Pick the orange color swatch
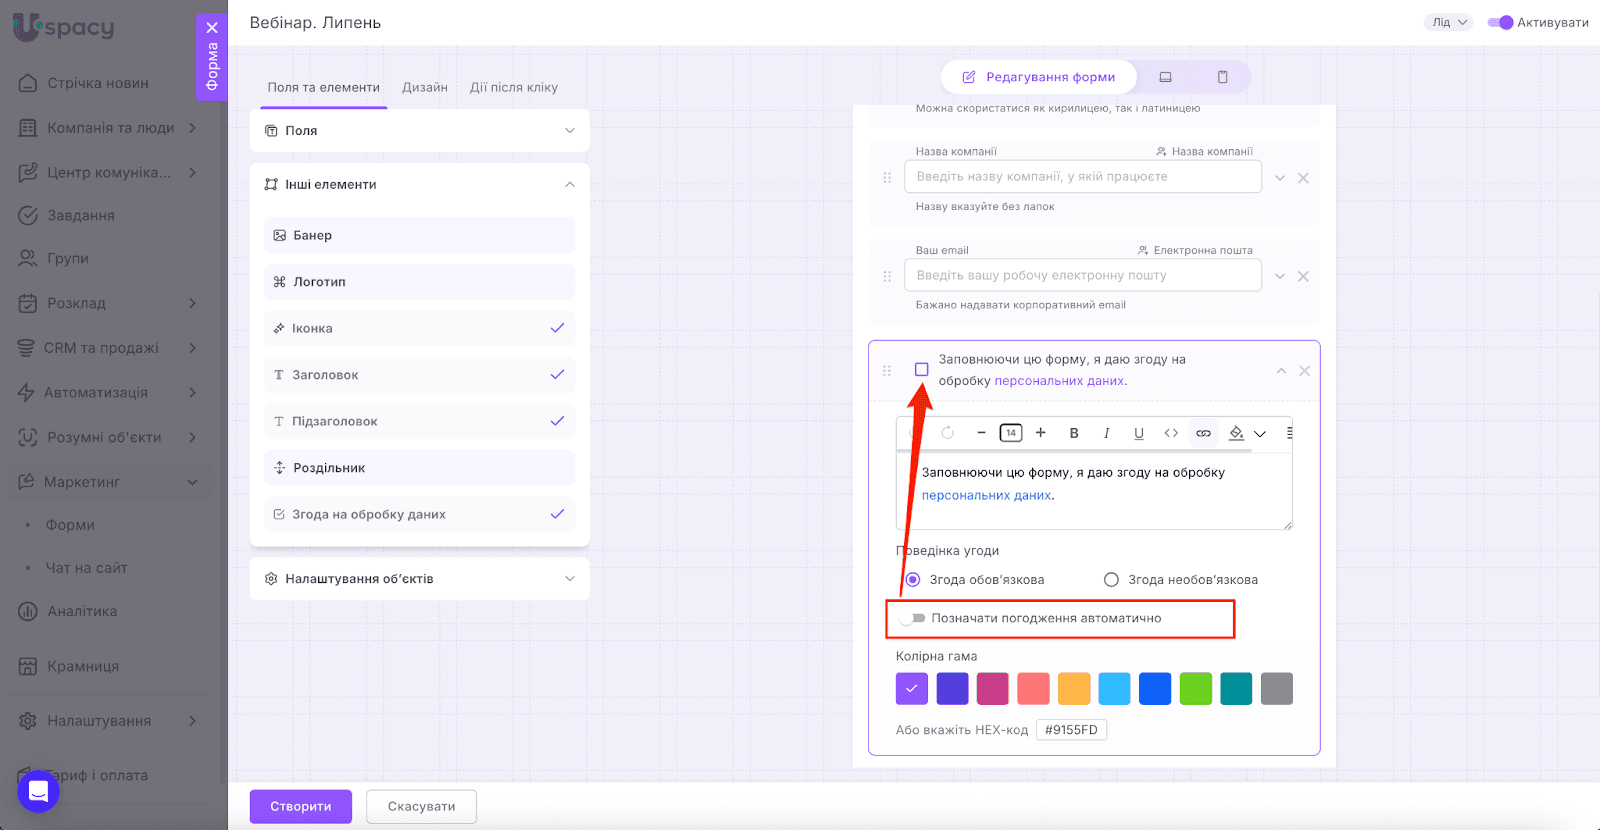Image resolution: width=1600 pixels, height=830 pixels. pos(1074,689)
